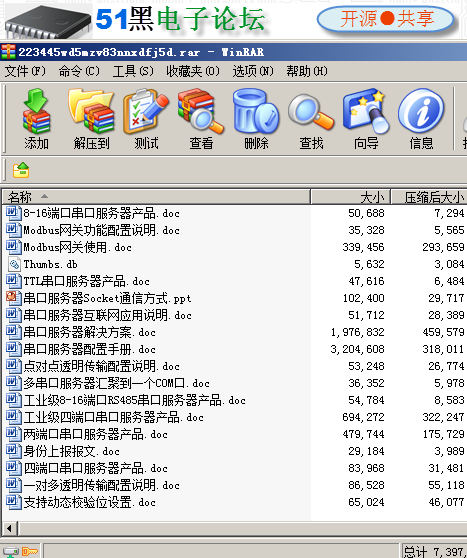
Task: Click the password key icon in status bar
Action: pos(30,552)
